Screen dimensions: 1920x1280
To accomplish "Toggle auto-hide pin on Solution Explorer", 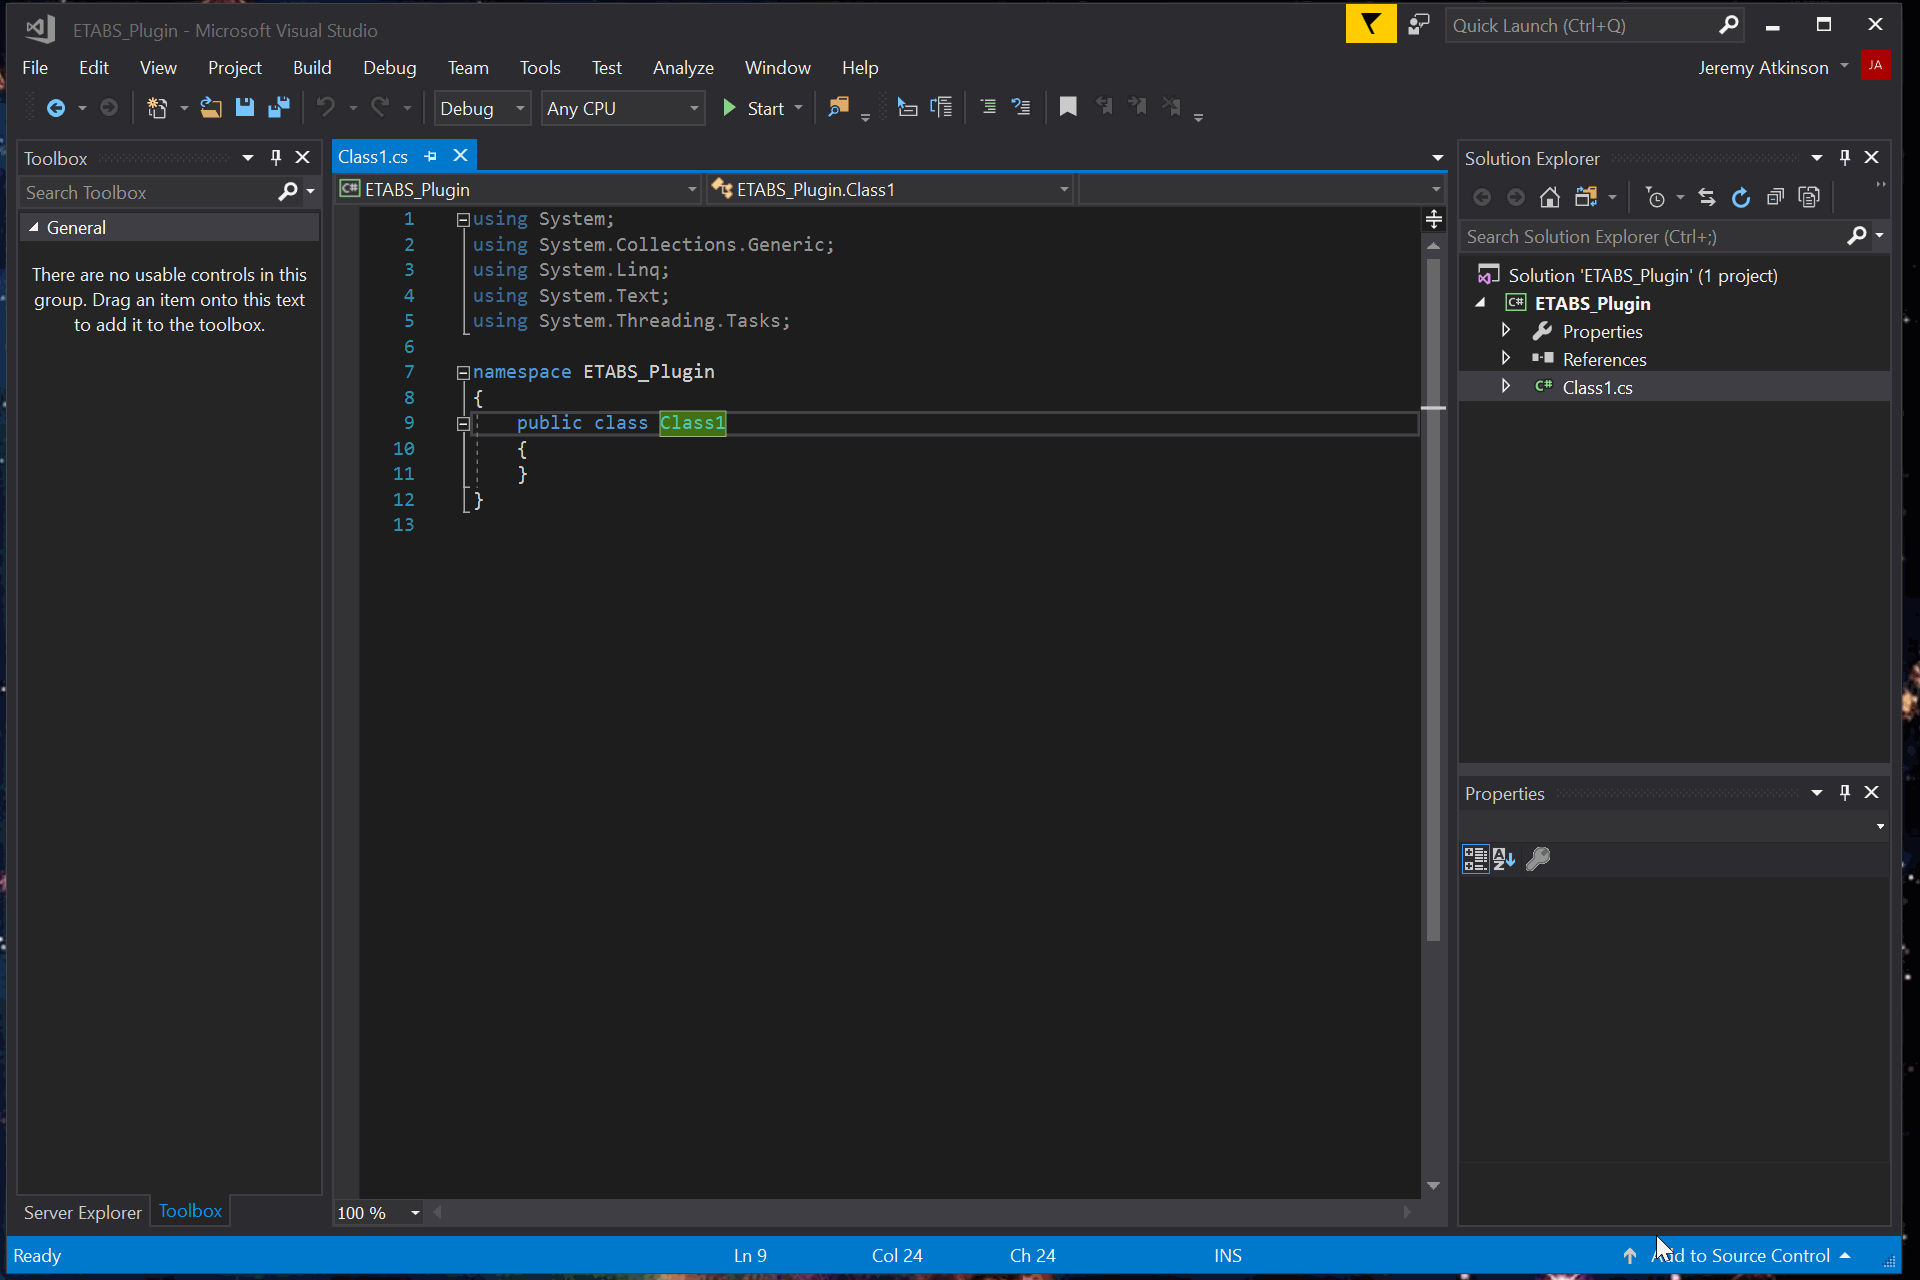I will (x=1845, y=158).
